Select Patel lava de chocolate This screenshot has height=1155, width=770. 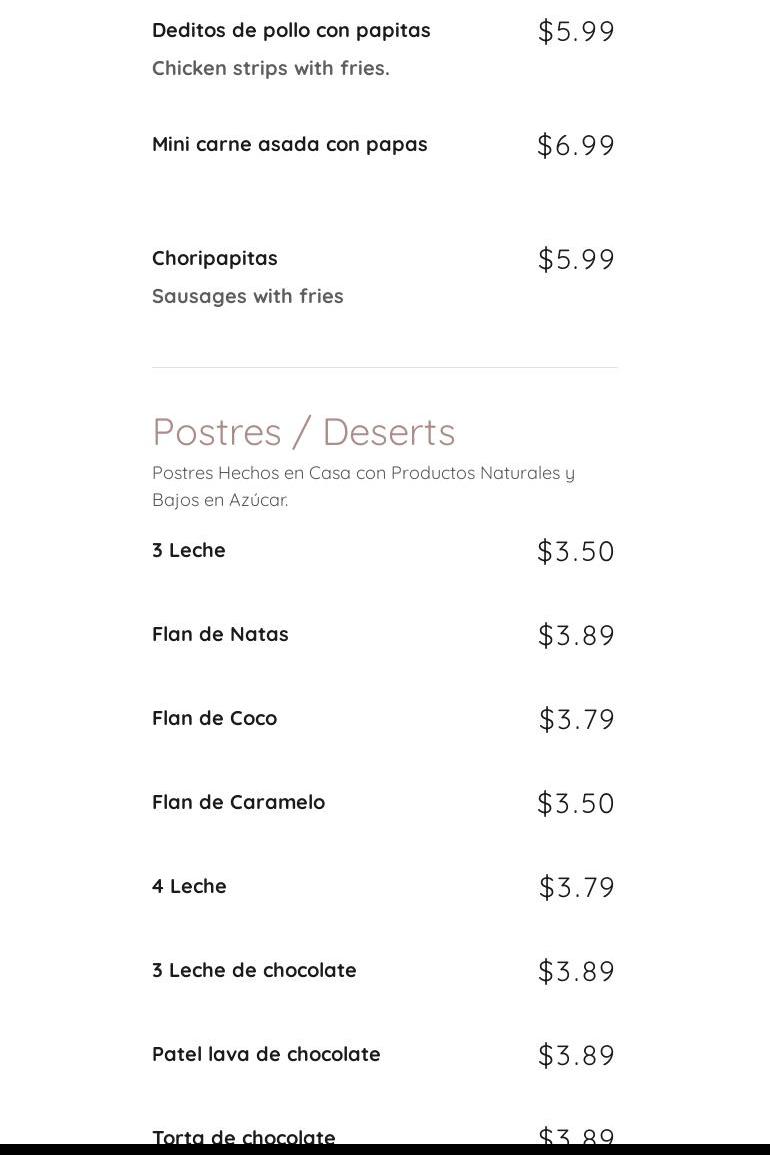pyautogui.click(x=266, y=1055)
